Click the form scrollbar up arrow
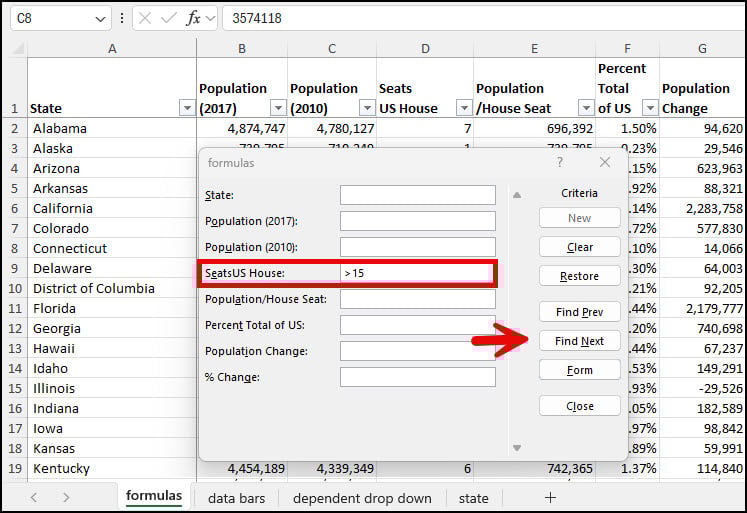Viewport: 747px width, 513px height. pyautogui.click(x=517, y=195)
